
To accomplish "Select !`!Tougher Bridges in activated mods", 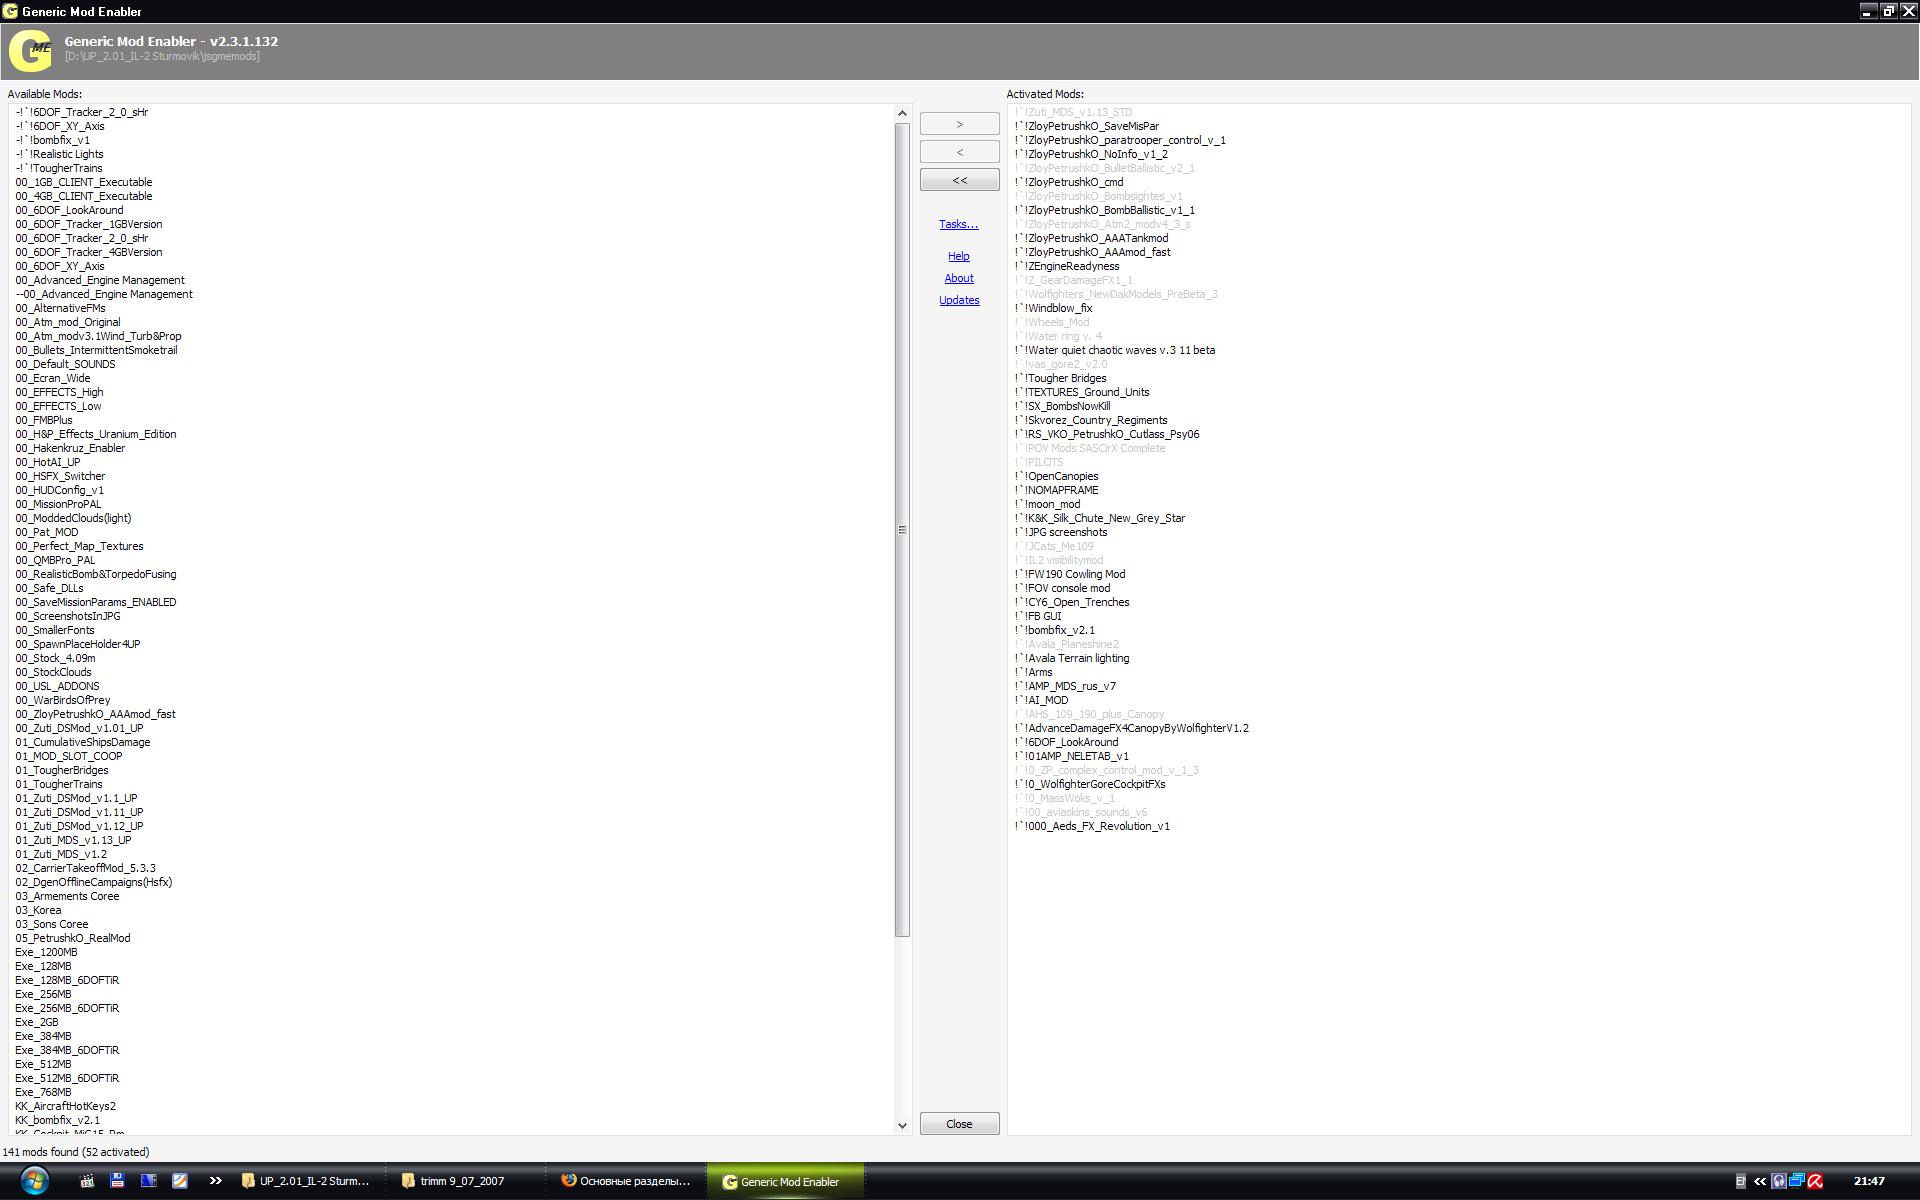I will tap(1060, 378).
